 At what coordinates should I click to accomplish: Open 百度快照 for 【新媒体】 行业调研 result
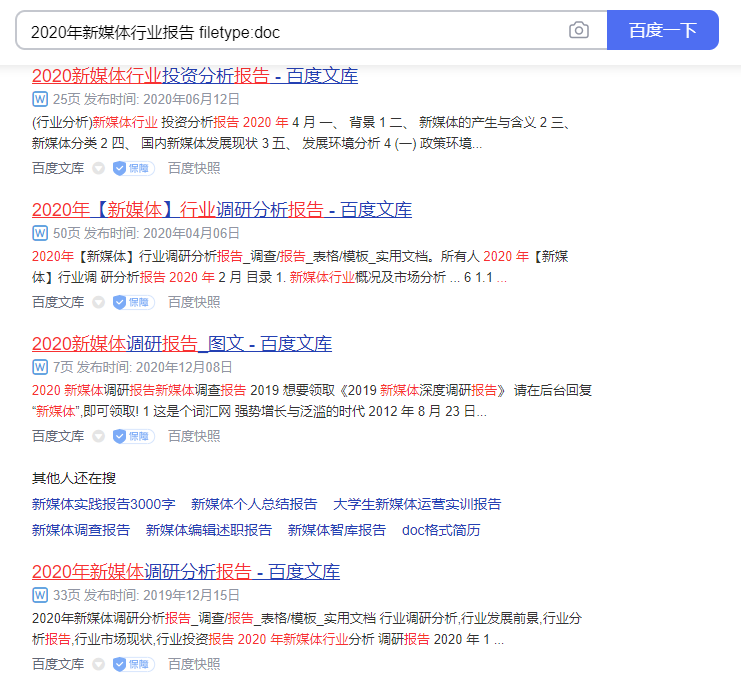(x=194, y=302)
